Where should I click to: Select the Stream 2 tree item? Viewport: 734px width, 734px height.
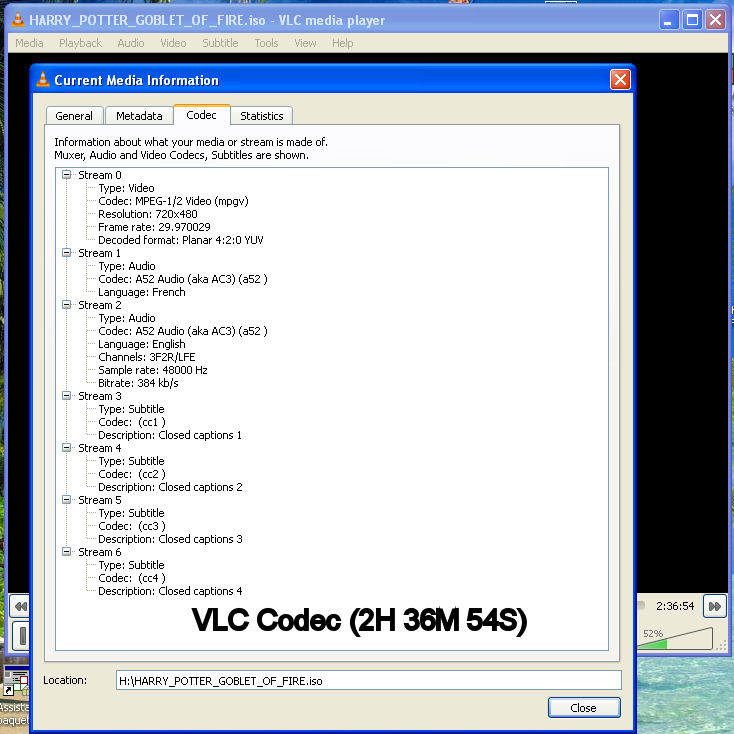click(x=100, y=305)
